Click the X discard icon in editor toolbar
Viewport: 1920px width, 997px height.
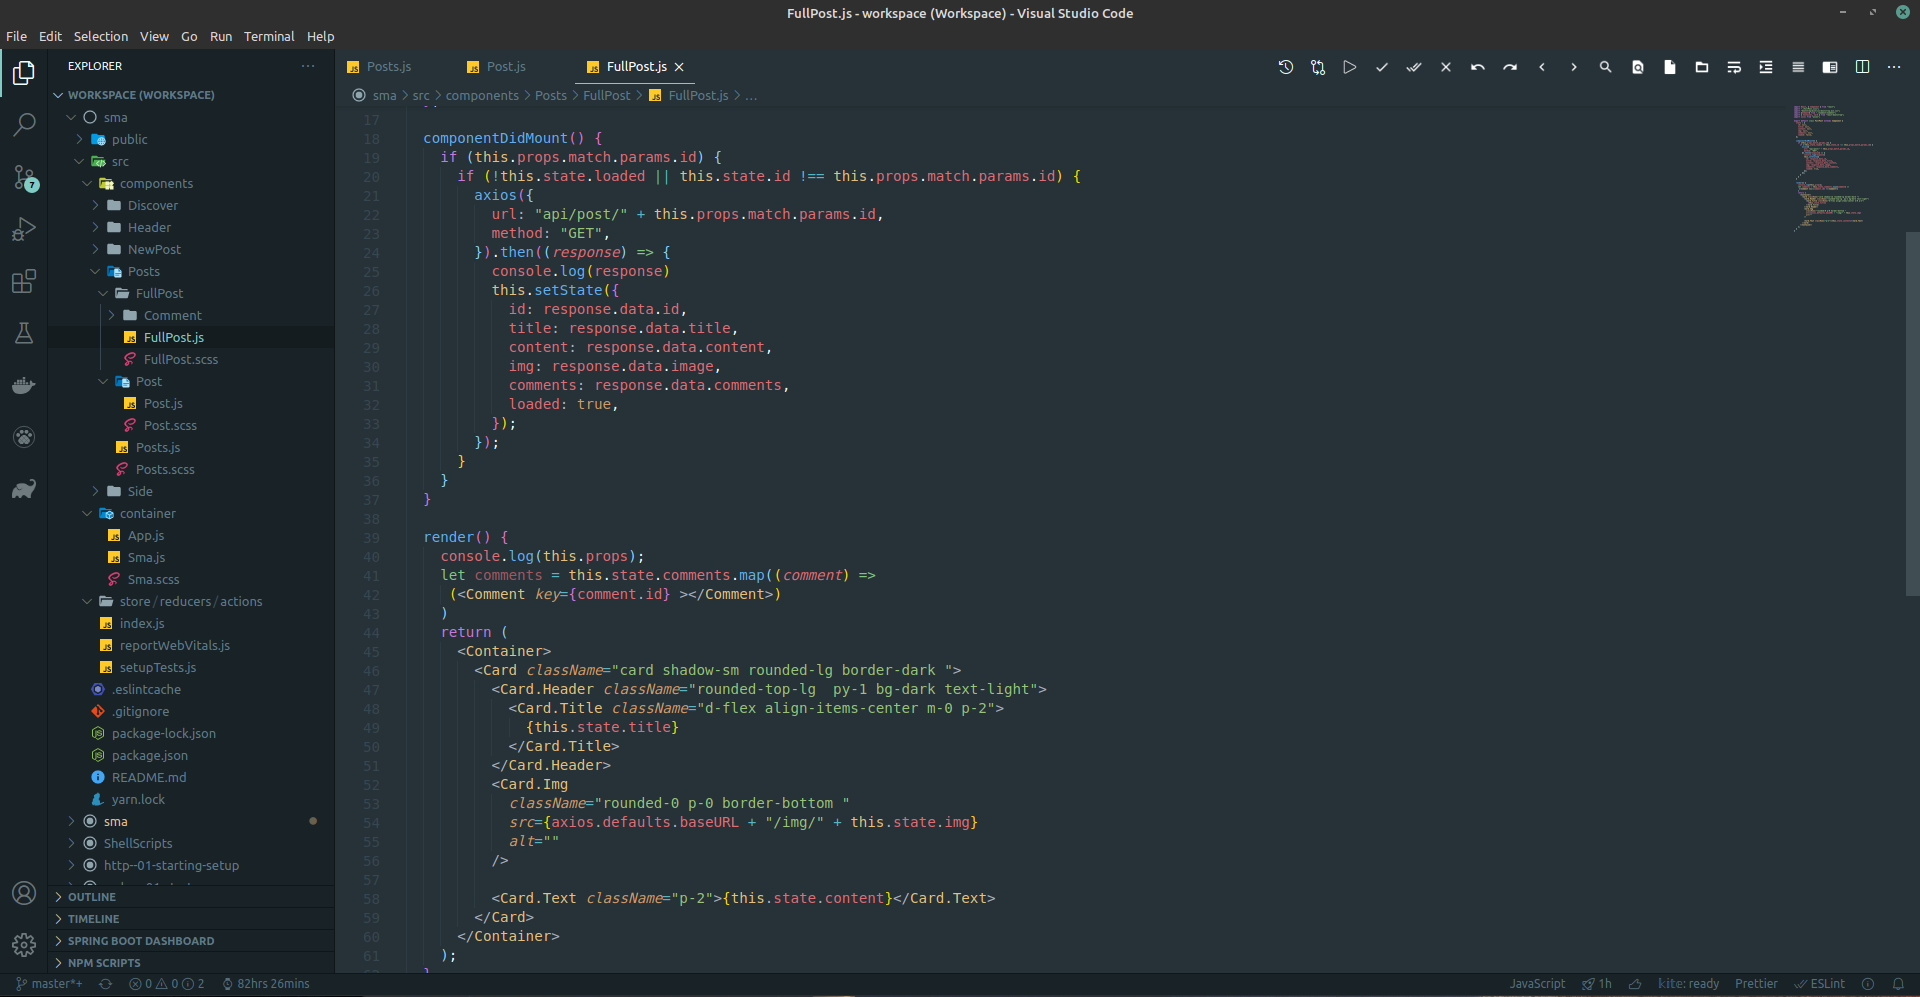click(x=1446, y=67)
